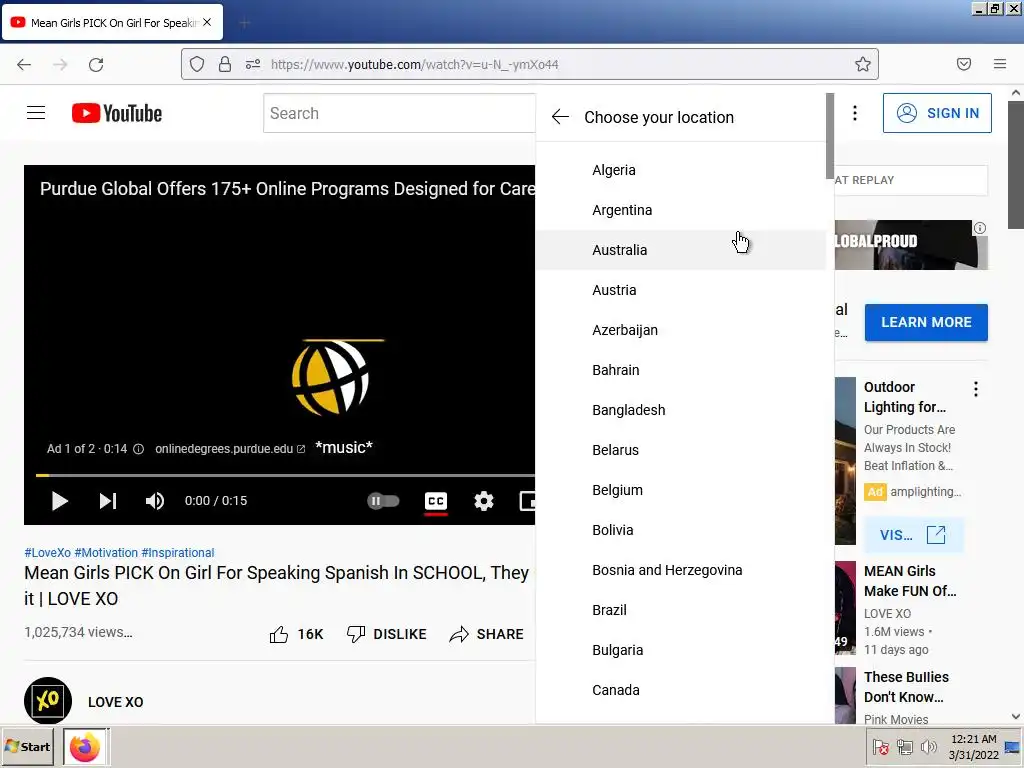Click the ad info icon on banner
This screenshot has width=1024, height=768.
[x=980, y=228]
